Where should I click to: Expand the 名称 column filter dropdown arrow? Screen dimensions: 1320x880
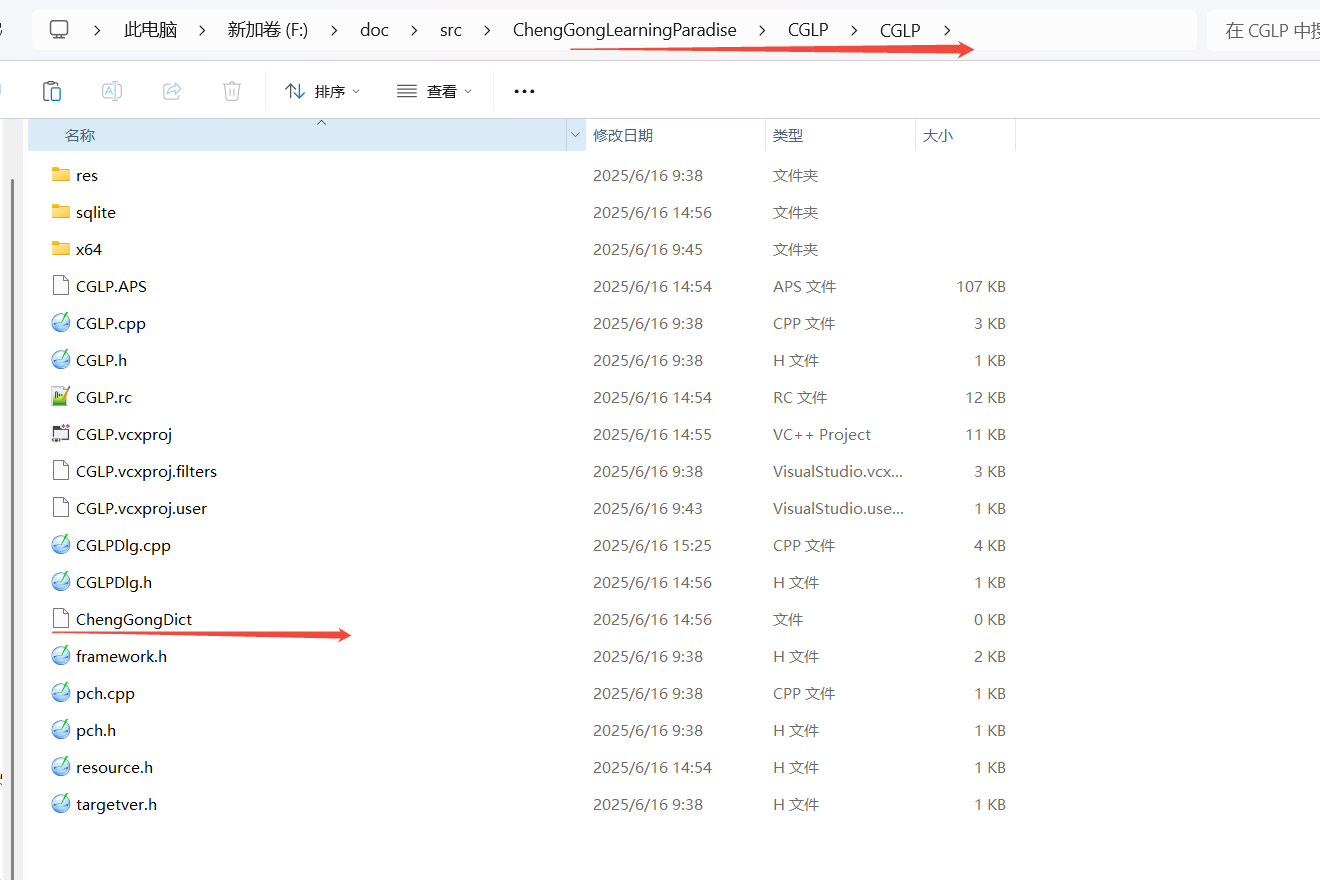(x=575, y=134)
